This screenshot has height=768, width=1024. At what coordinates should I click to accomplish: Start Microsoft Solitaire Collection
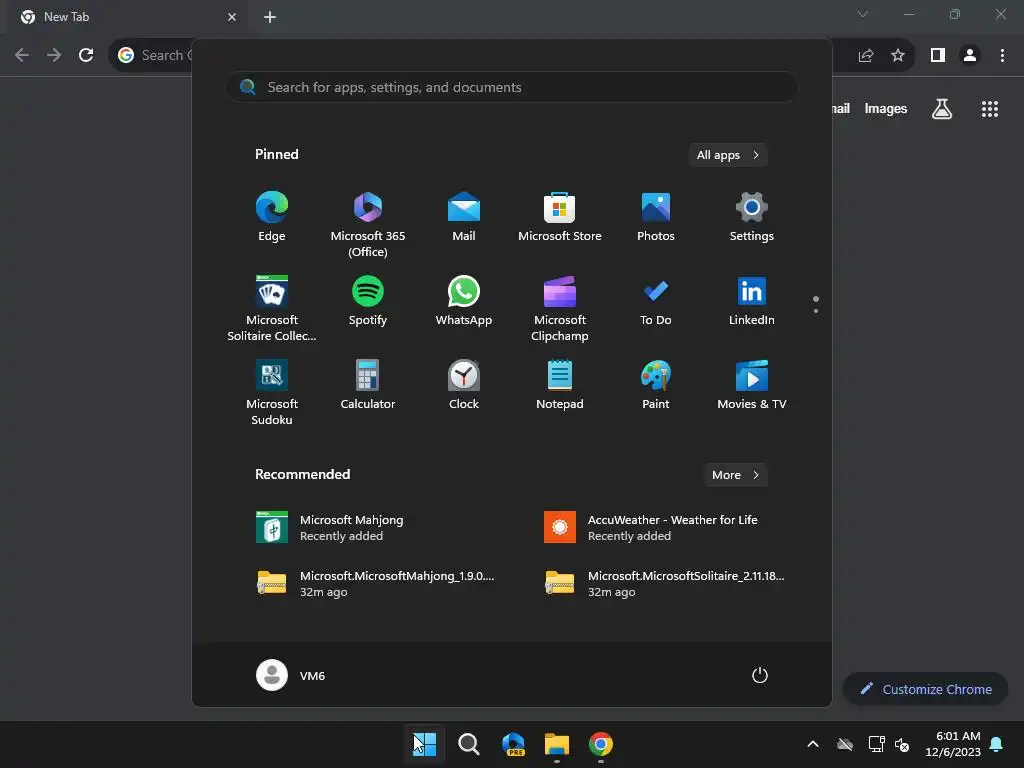pyautogui.click(x=272, y=308)
